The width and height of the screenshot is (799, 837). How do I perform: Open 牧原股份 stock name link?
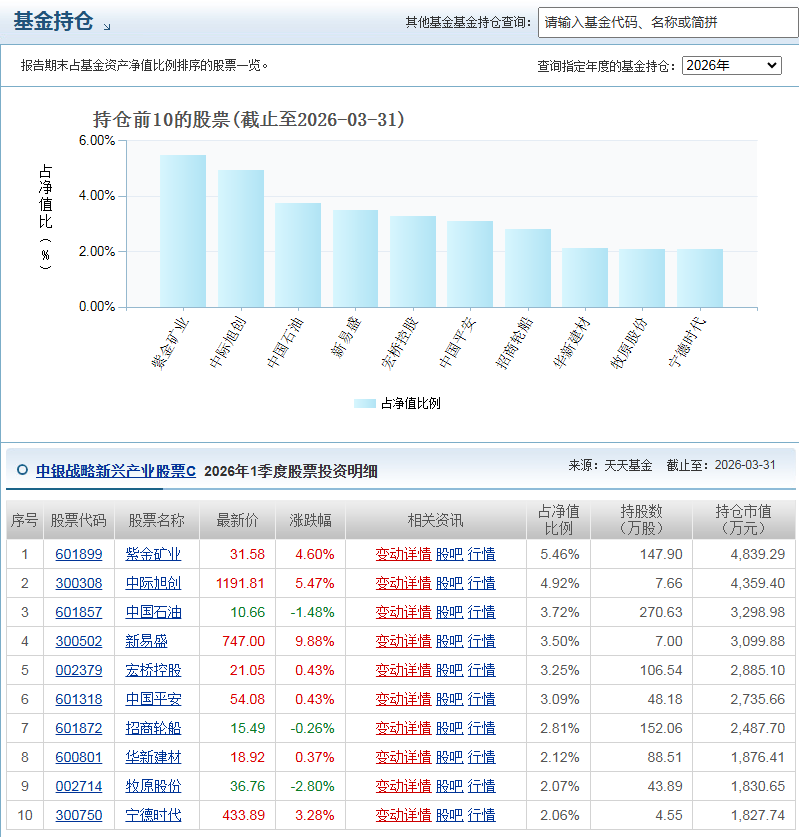[x=153, y=786]
